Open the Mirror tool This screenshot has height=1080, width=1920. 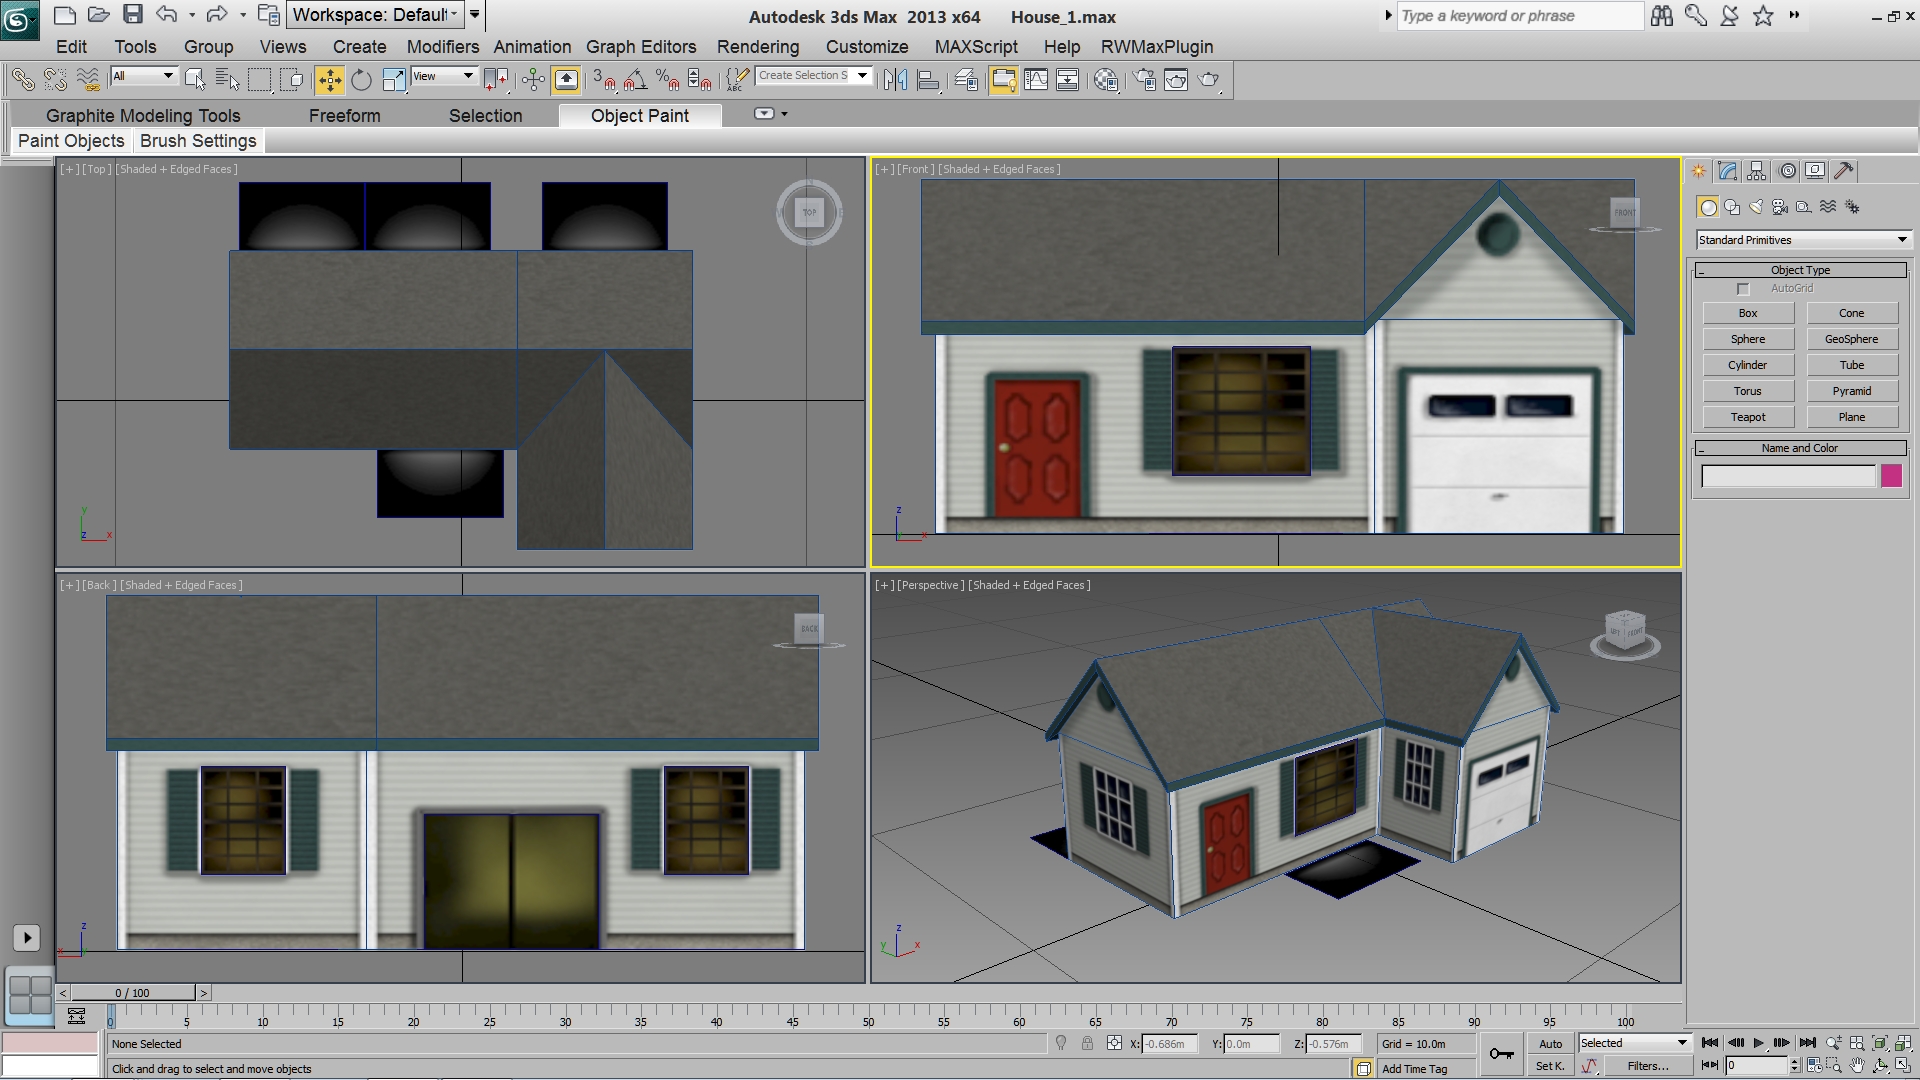(895, 80)
